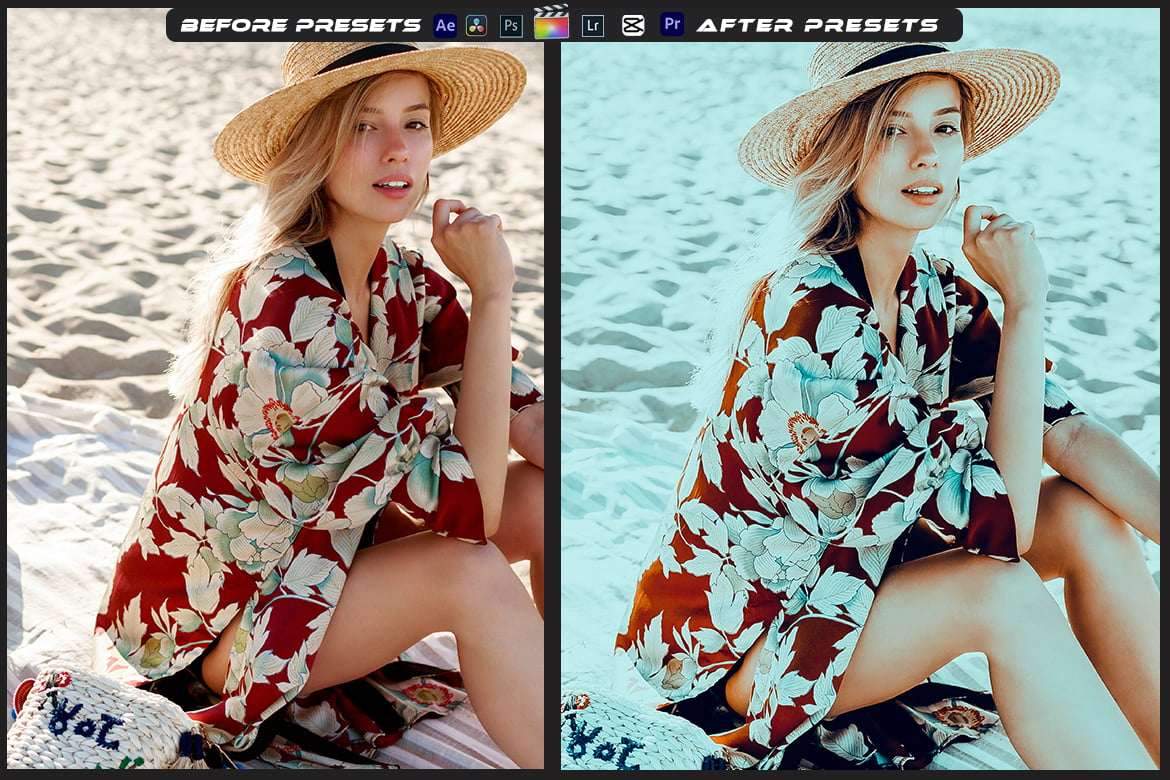Click the Photoshop (Ps) icon

point(510,25)
